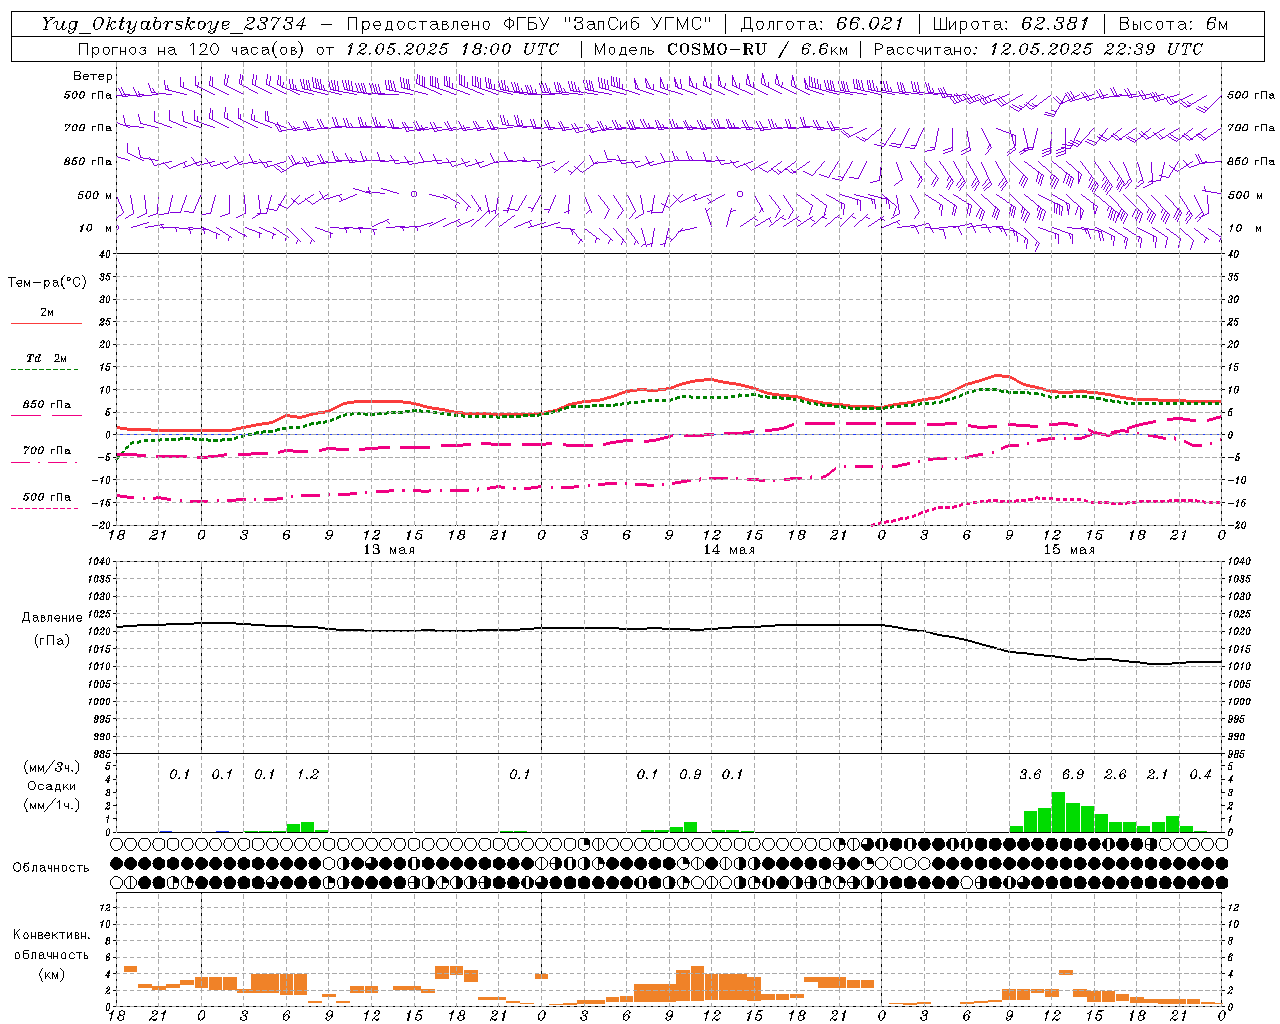Click the 'Облачность' cloudiness label
The width and height of the screenshot is (1280, 1024).
[51, 868]
